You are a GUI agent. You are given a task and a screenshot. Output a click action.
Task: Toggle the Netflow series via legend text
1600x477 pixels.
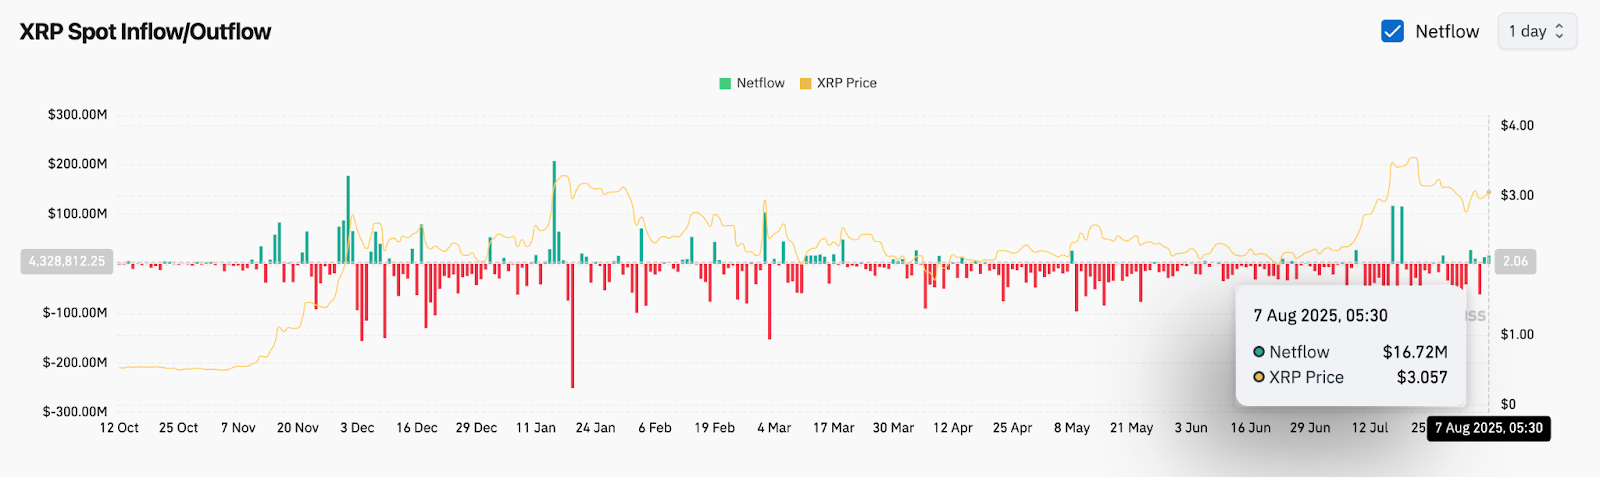pyautogui.click(x=760, y=83)
